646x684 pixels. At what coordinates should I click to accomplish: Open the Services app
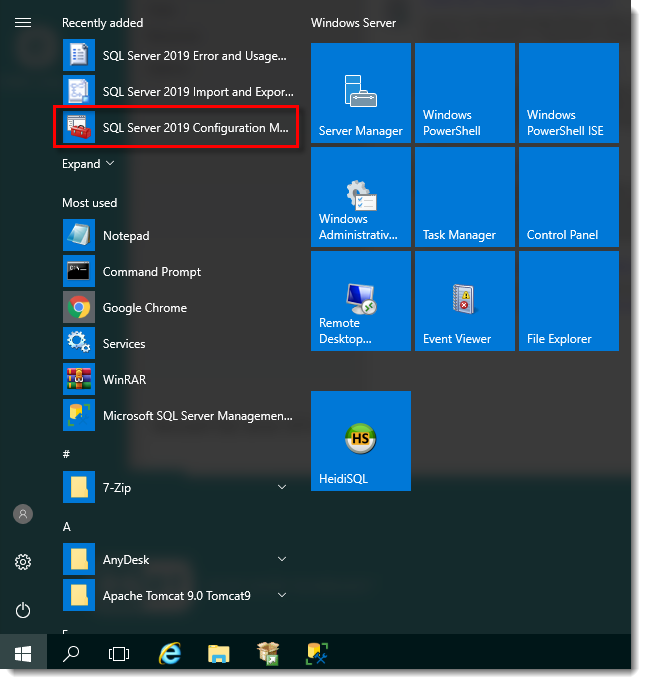pyautogui.click(x=178, y=345)
